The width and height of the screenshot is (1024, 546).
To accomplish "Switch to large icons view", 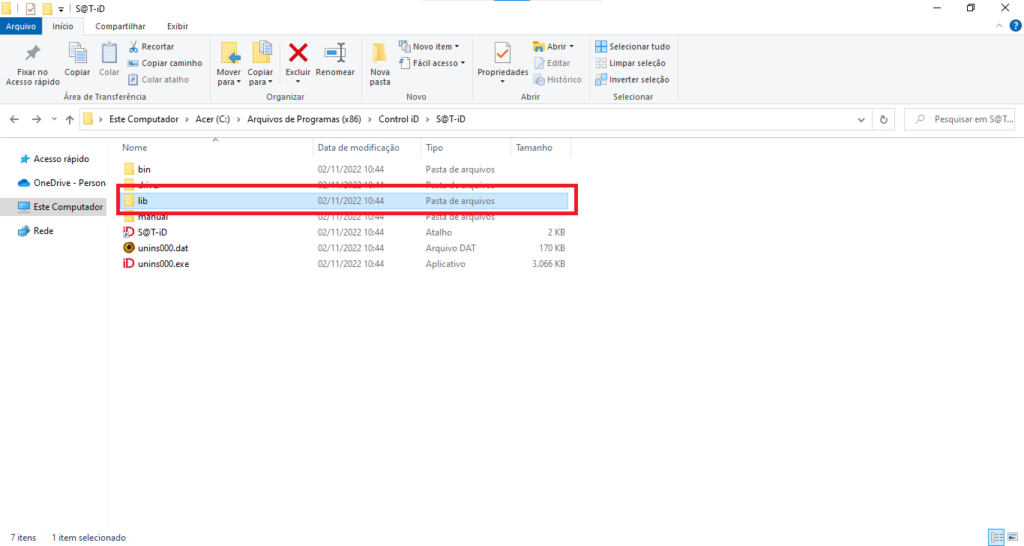I will click(1013, 538).
